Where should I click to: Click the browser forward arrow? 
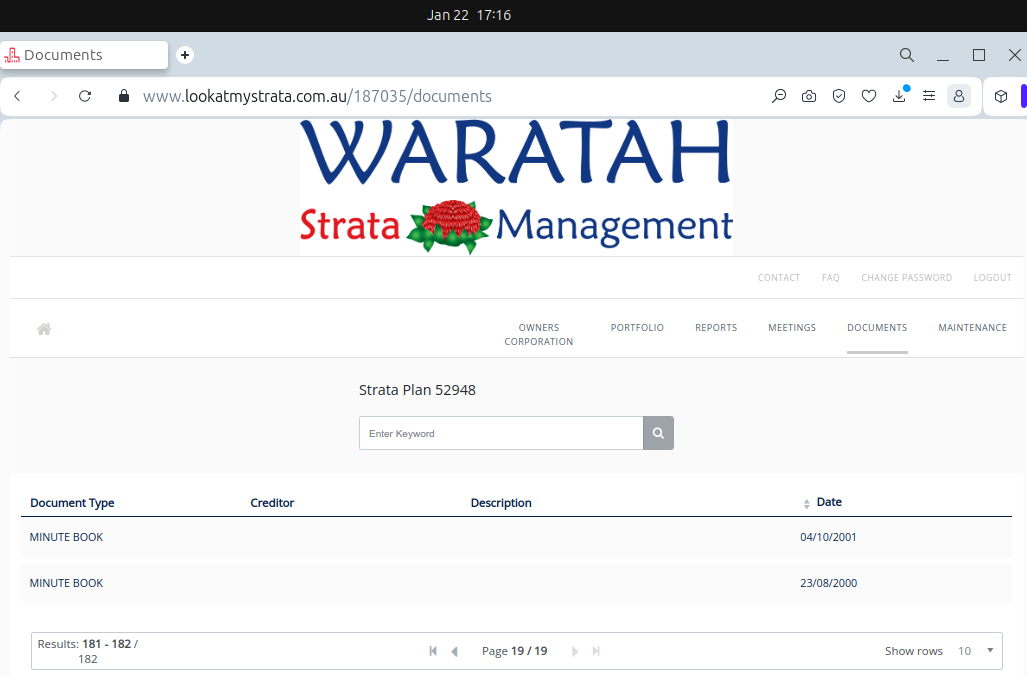[54, 96]
